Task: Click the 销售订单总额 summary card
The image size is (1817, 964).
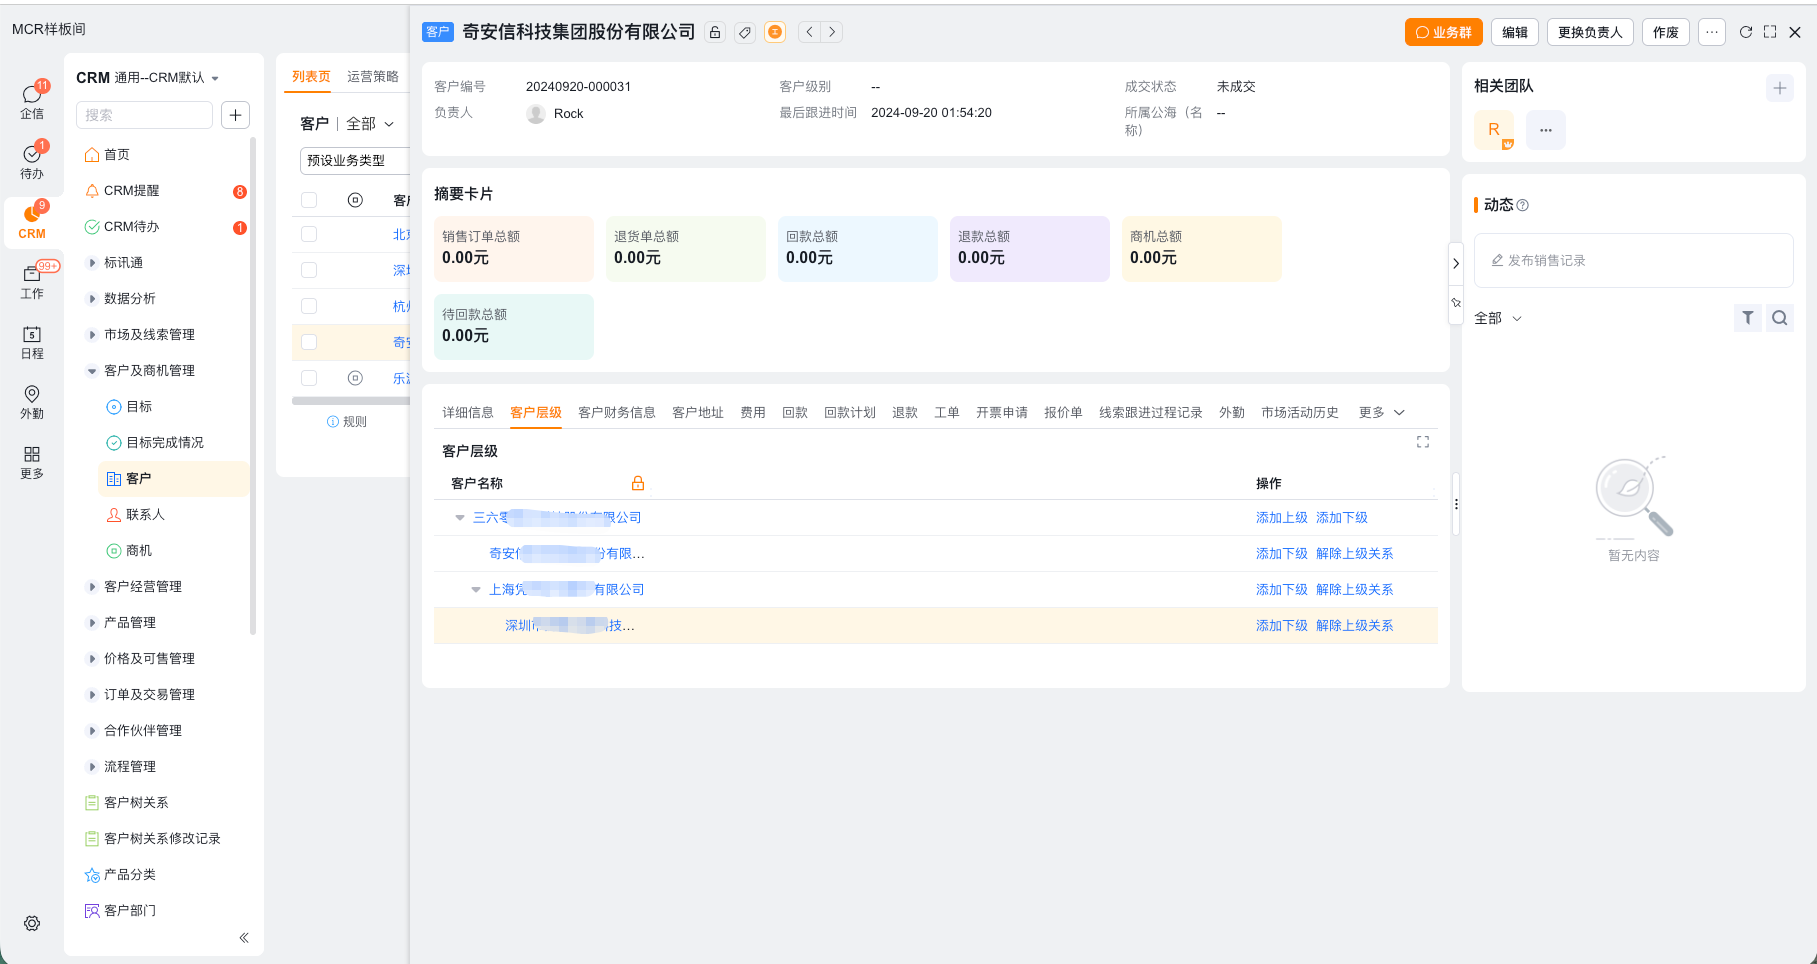Action: pyautogui.click(x=514, y=249)
